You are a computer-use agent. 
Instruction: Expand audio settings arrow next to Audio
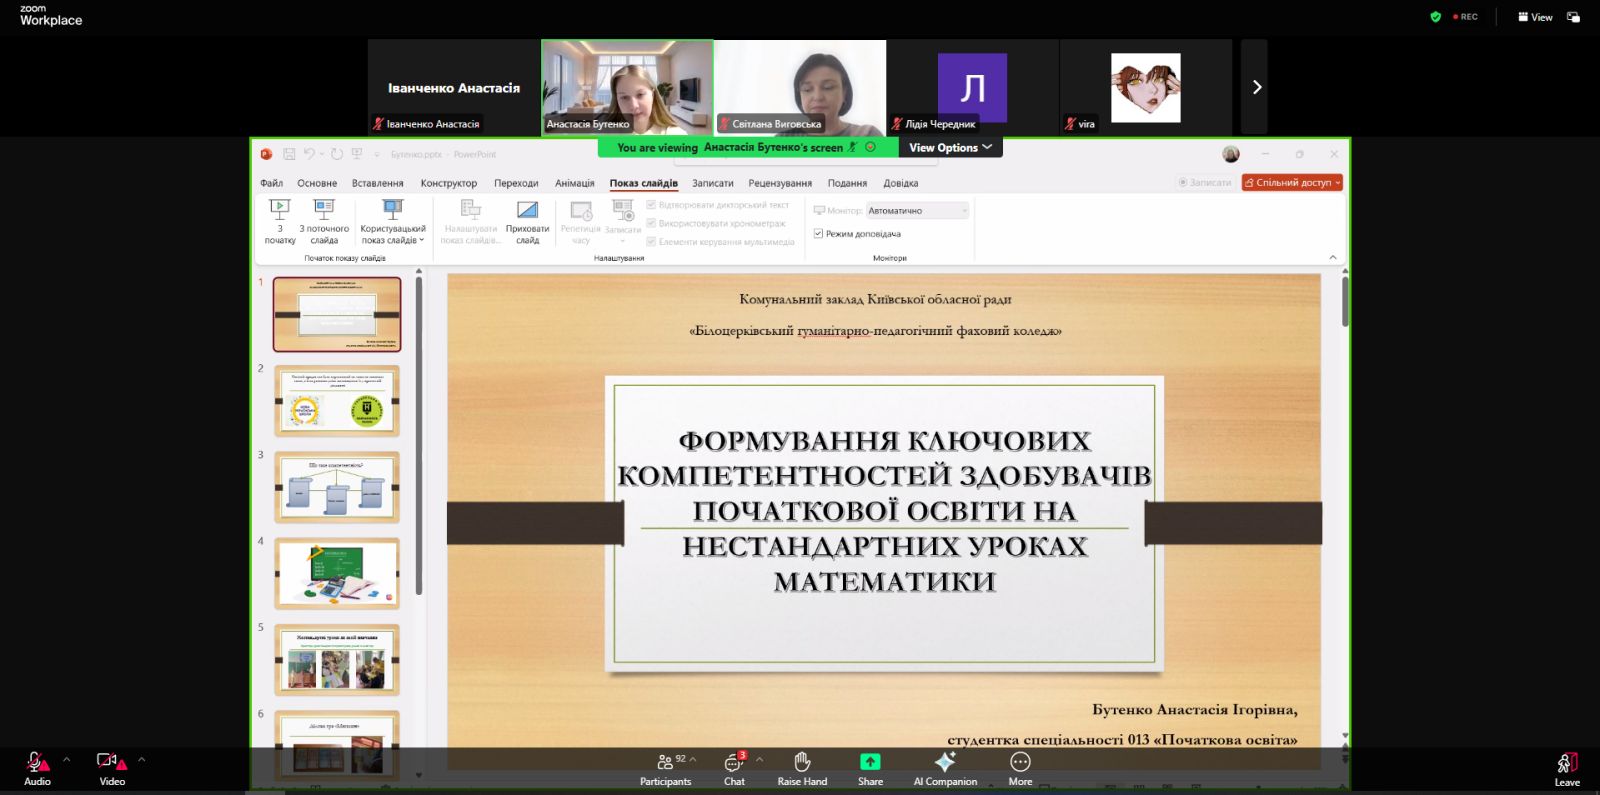(x=67, y=760)
